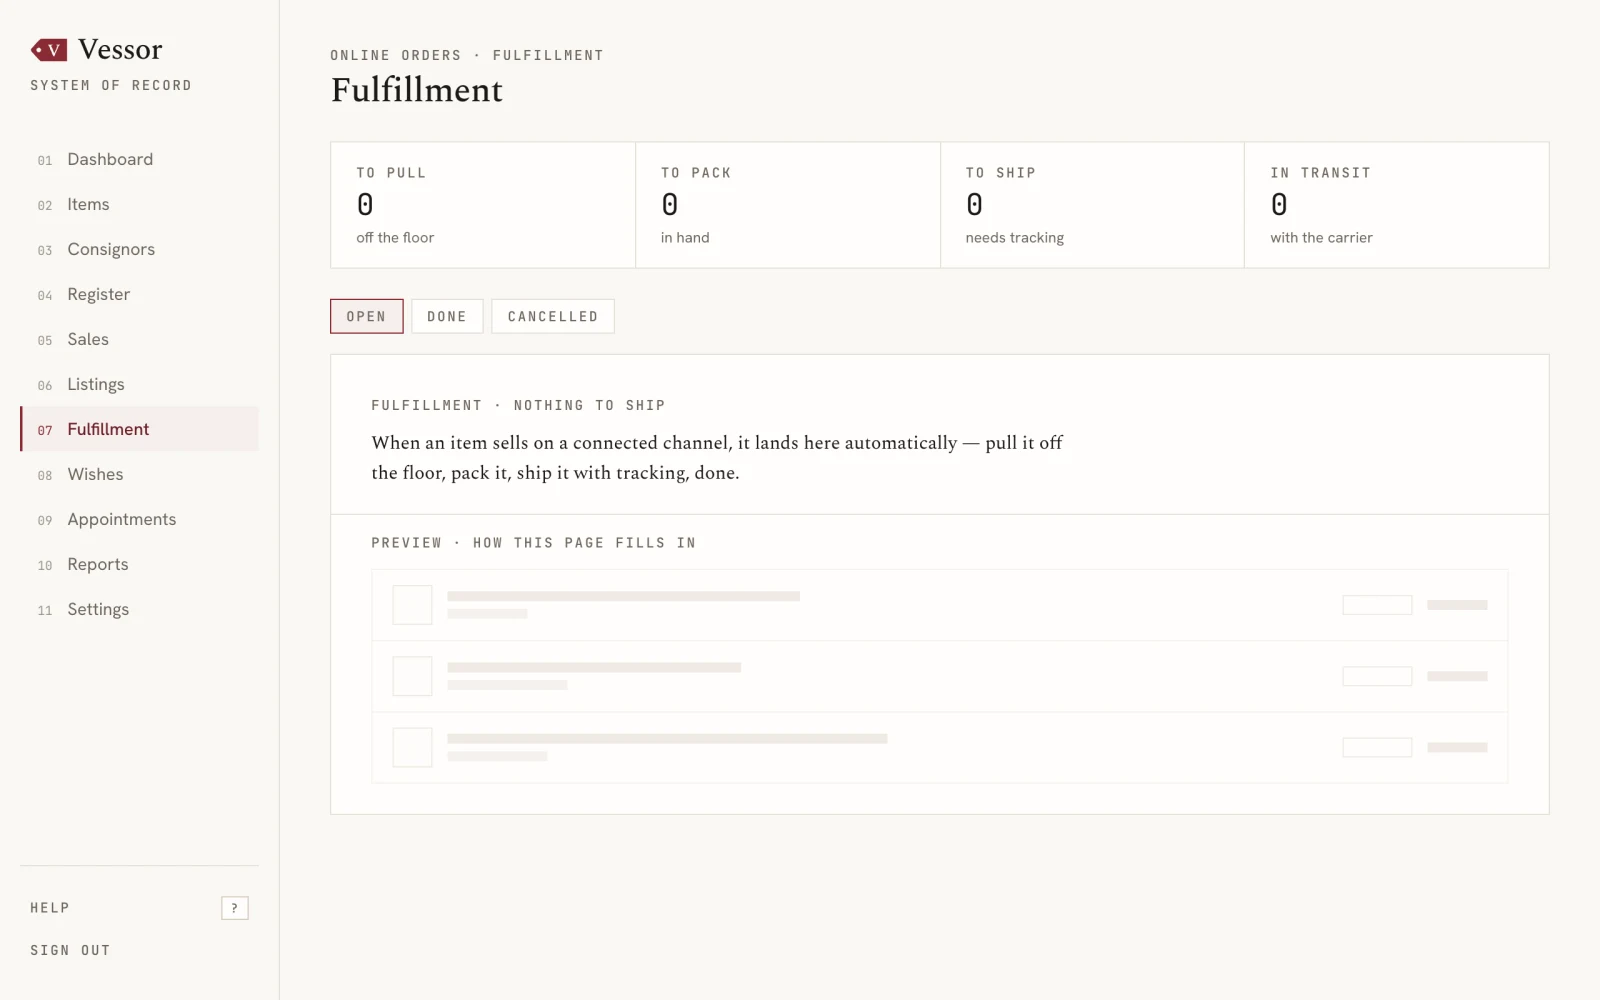This screenshot has height=1000, width=1600.
Task: Open the Reports section
Action: click(139, 564)
